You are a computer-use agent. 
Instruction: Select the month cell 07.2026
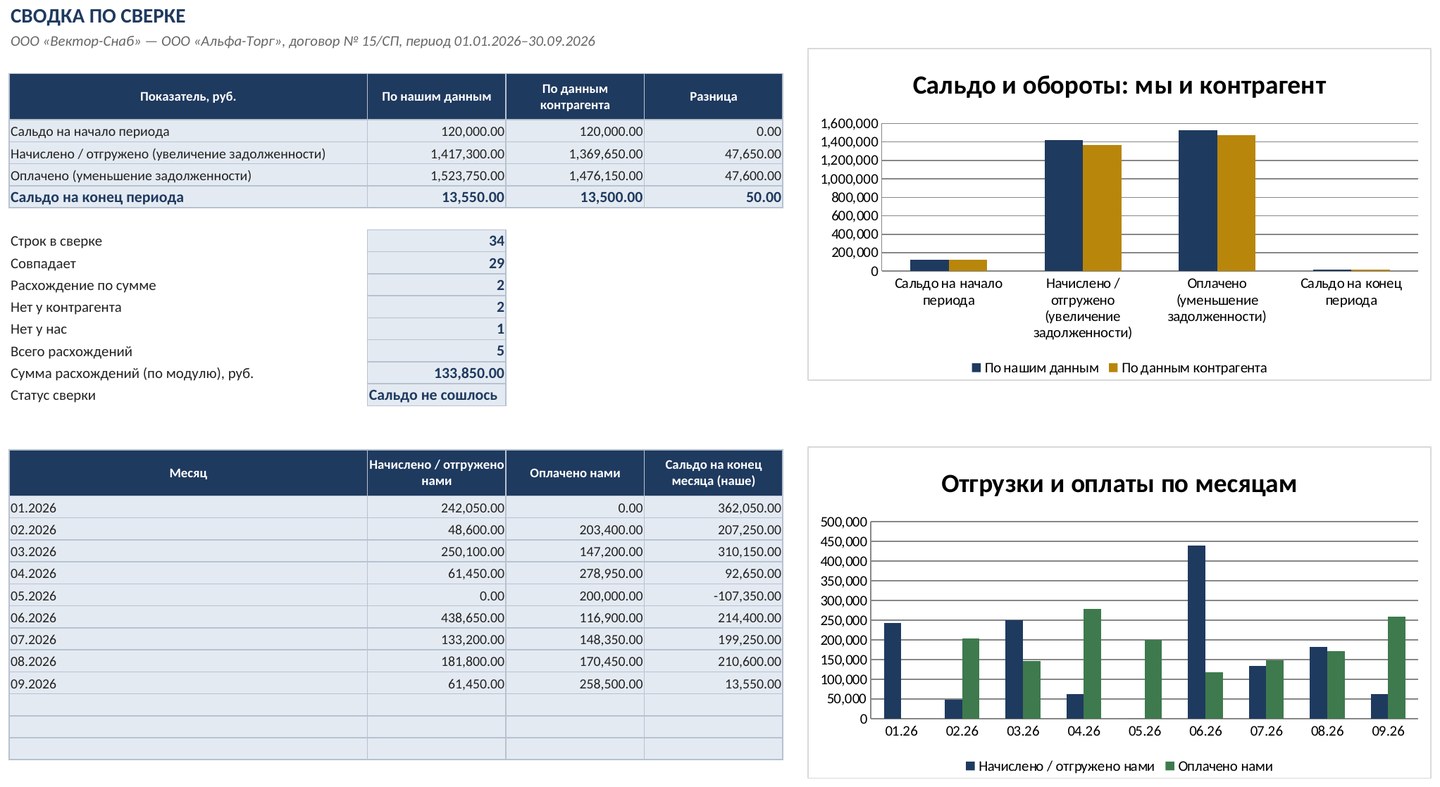coord(188,639)
